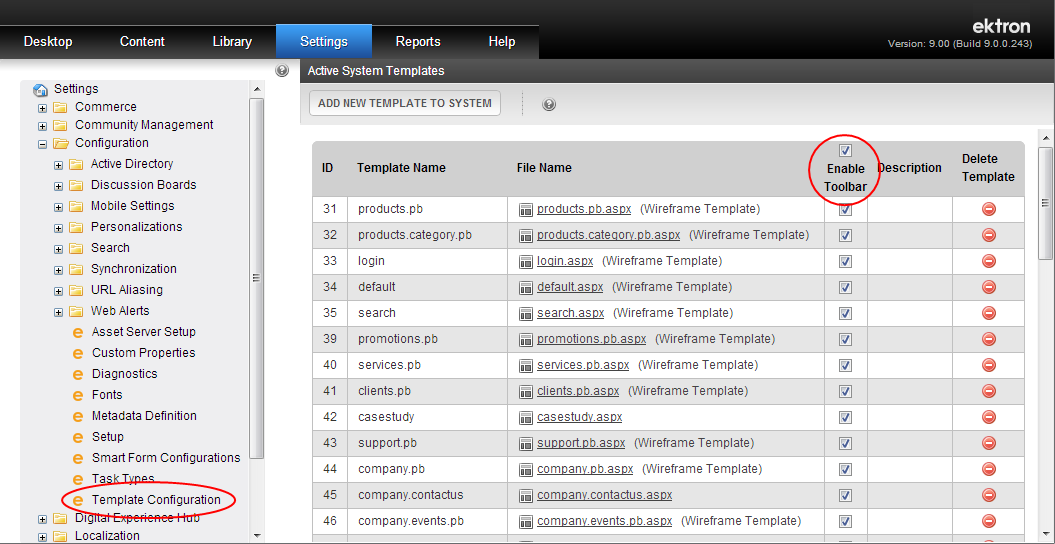The image size is (1055, 544).
Task: Open Diagnostics from Configuration tree
Action: [x=124, y=373]
